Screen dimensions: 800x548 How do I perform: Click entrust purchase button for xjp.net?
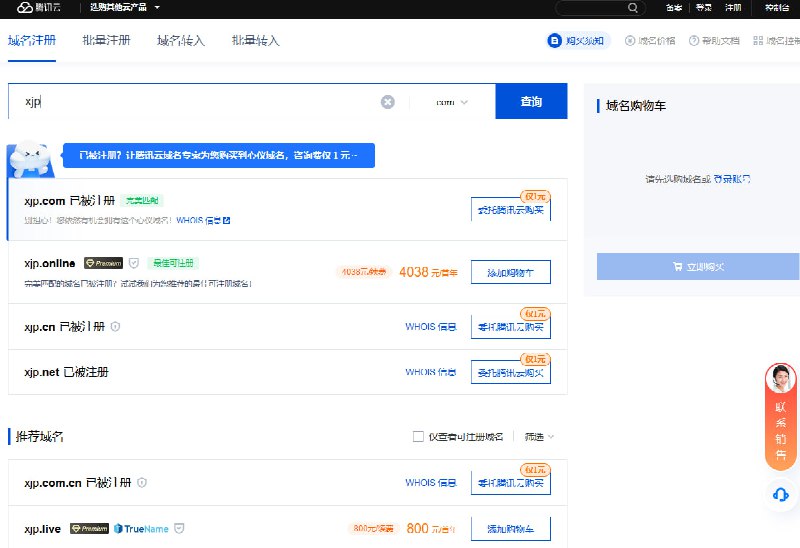point(511,372)
